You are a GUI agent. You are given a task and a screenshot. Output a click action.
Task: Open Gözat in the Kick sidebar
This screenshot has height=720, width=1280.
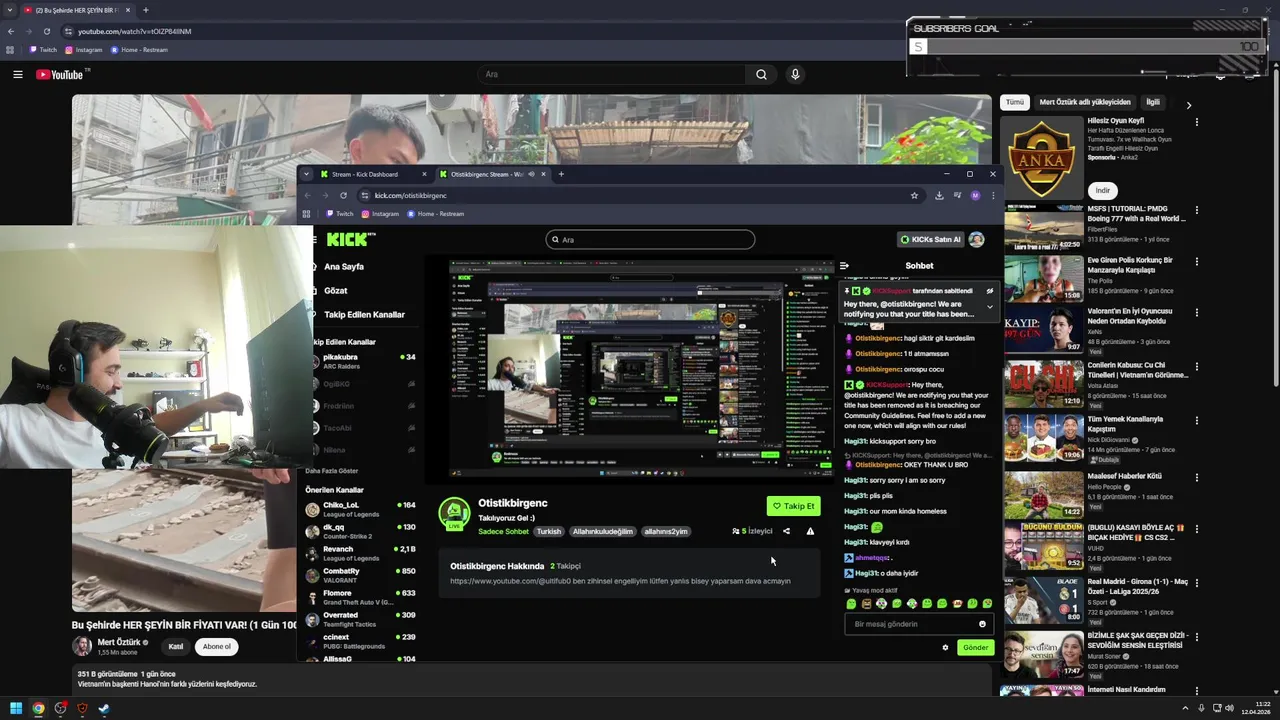click(335, 291)
